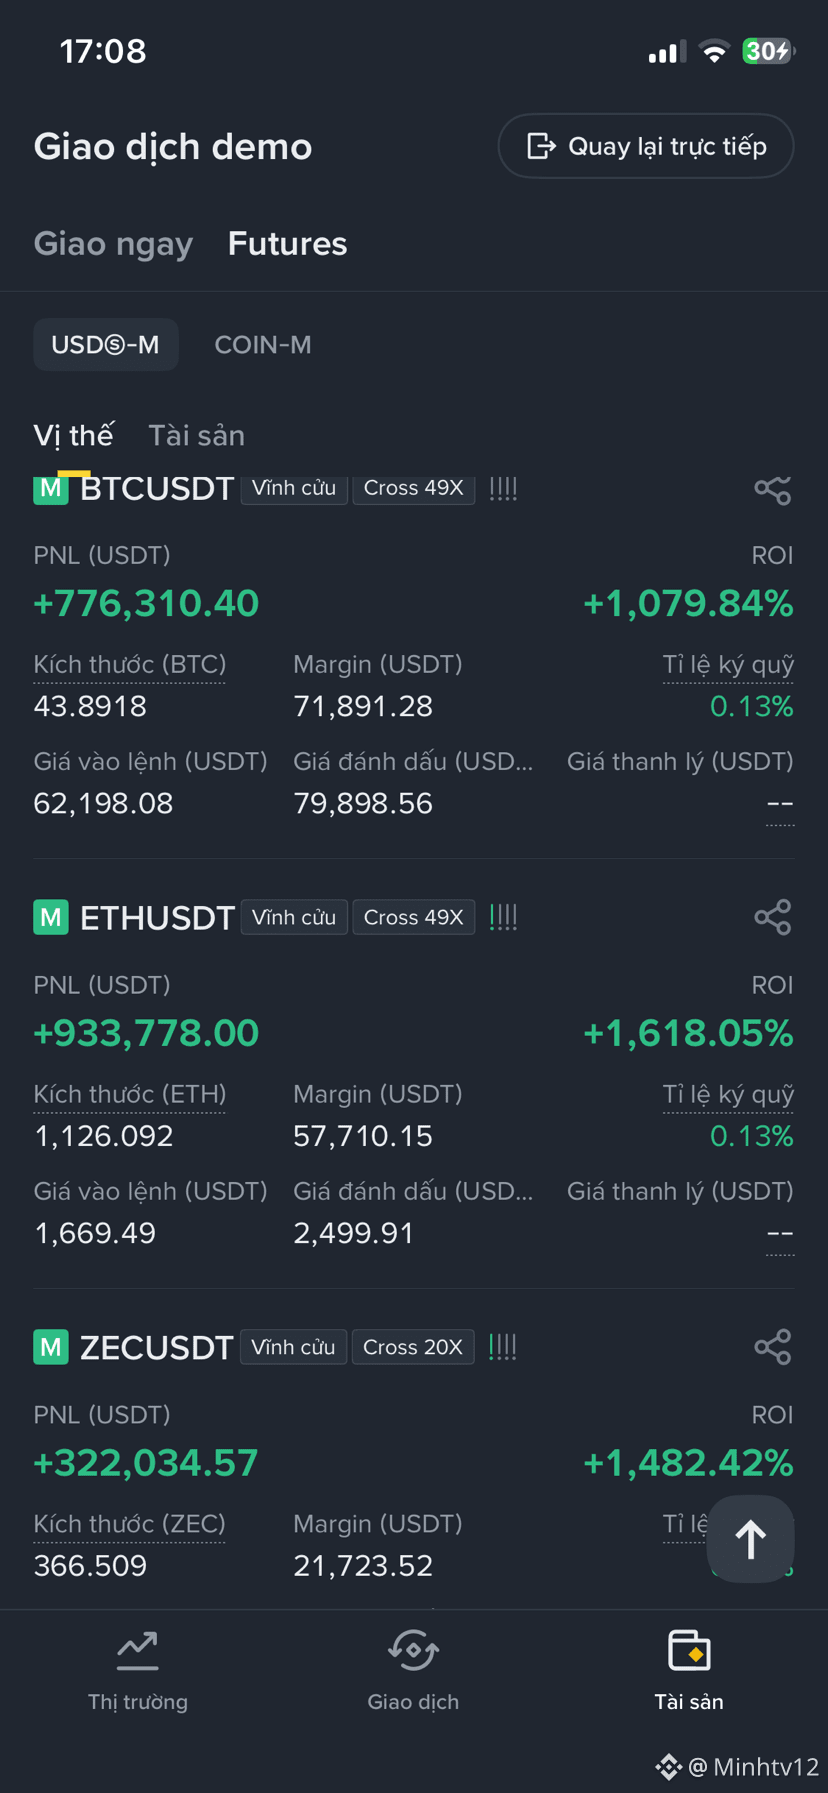Viewport: 828px width, 1793px height.
Task: Open ETHUSDT Cross 49X leverage setting
Action: click(x=413, y=917)
